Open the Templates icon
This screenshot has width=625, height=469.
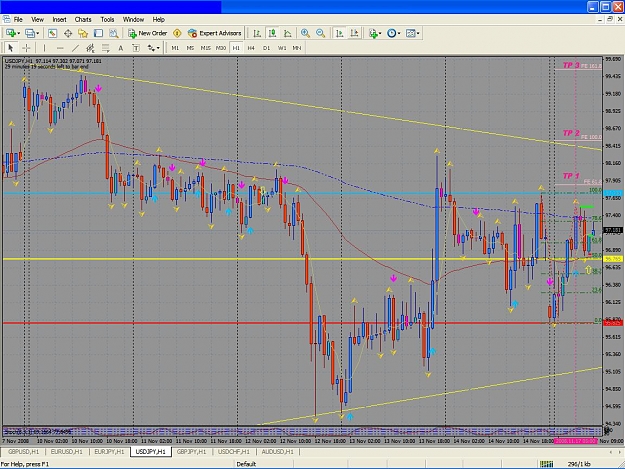point(410,33)
